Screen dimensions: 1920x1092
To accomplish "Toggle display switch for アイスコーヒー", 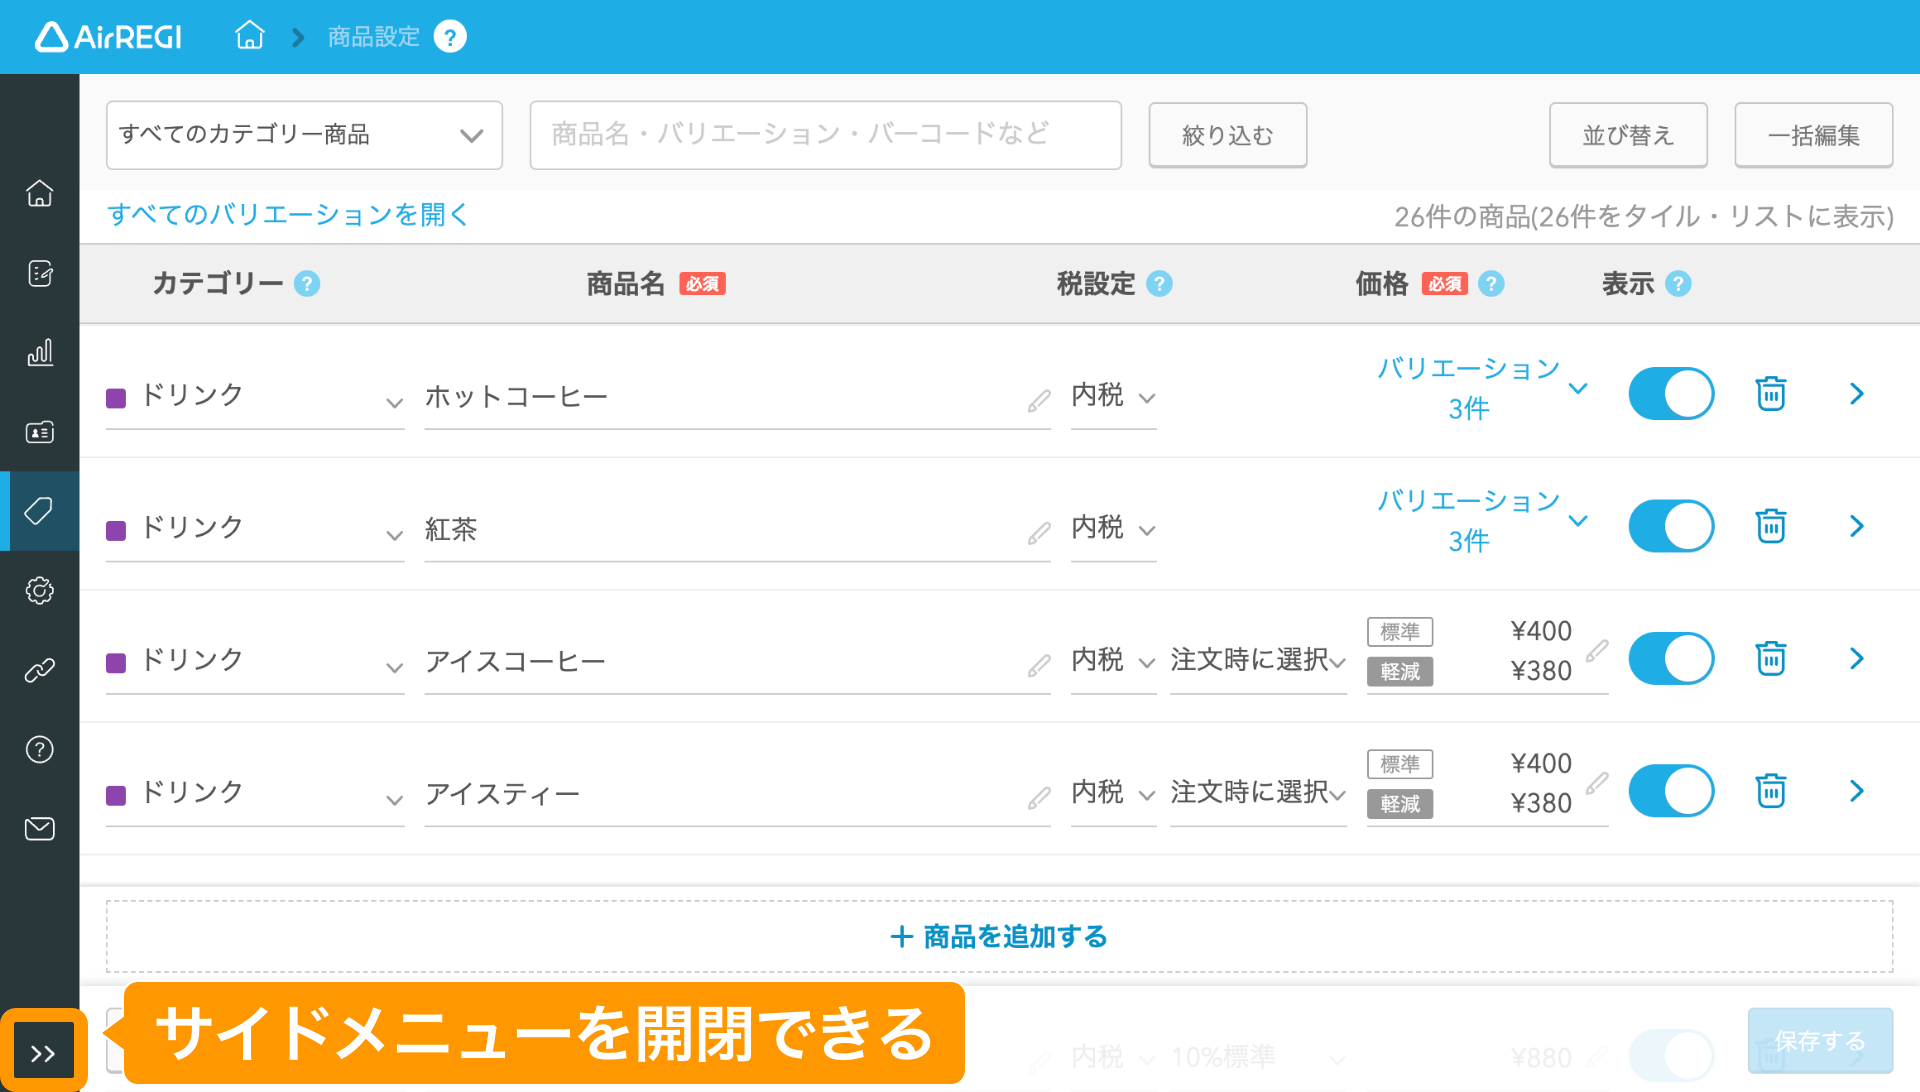I will click(1671, 659).
